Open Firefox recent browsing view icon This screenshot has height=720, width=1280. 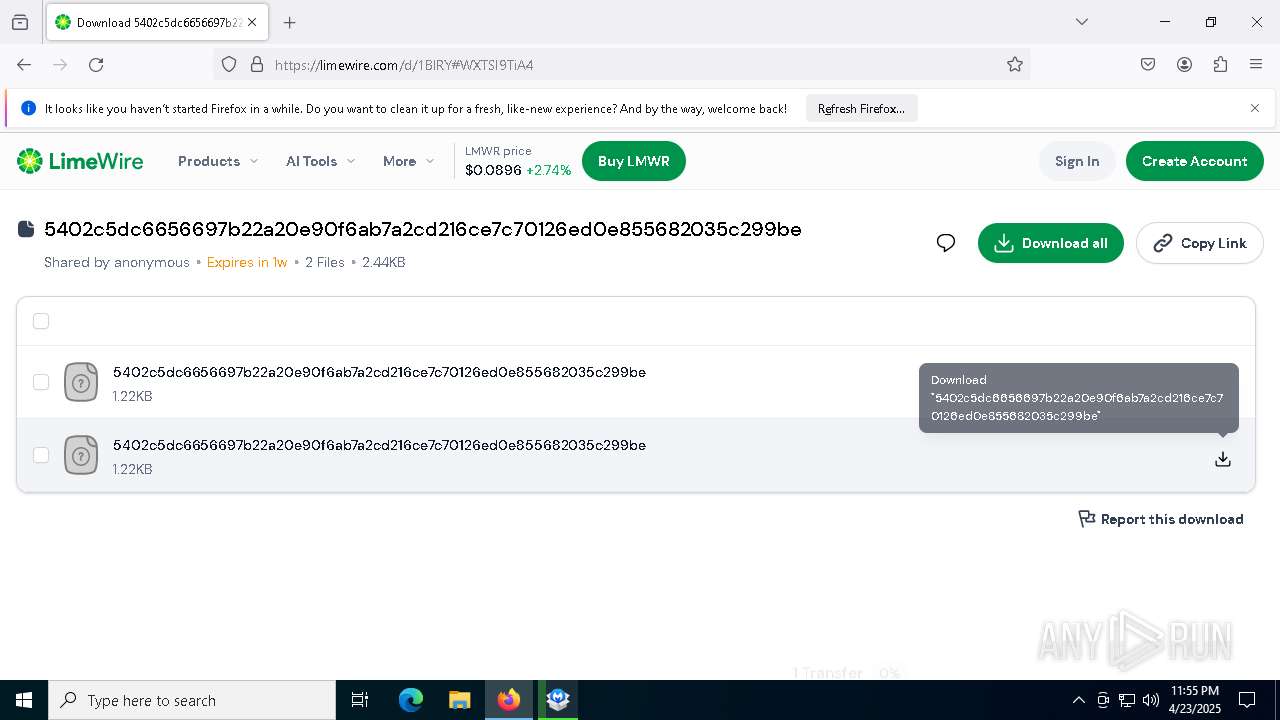coord(20,22)
